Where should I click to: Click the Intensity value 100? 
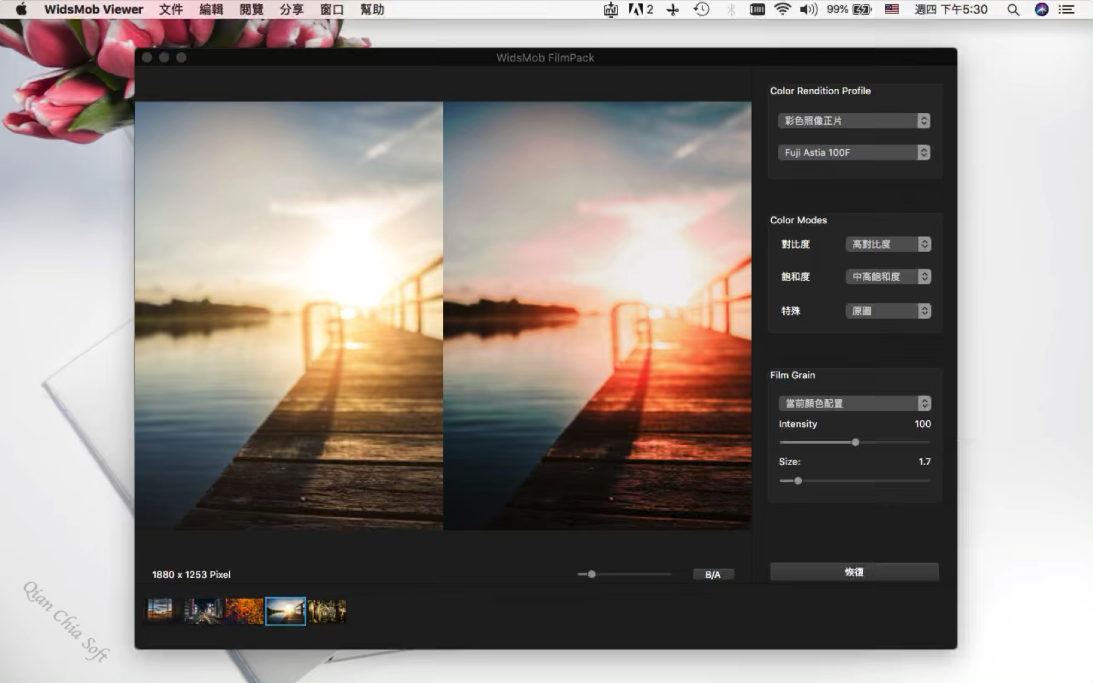point(922,424)
